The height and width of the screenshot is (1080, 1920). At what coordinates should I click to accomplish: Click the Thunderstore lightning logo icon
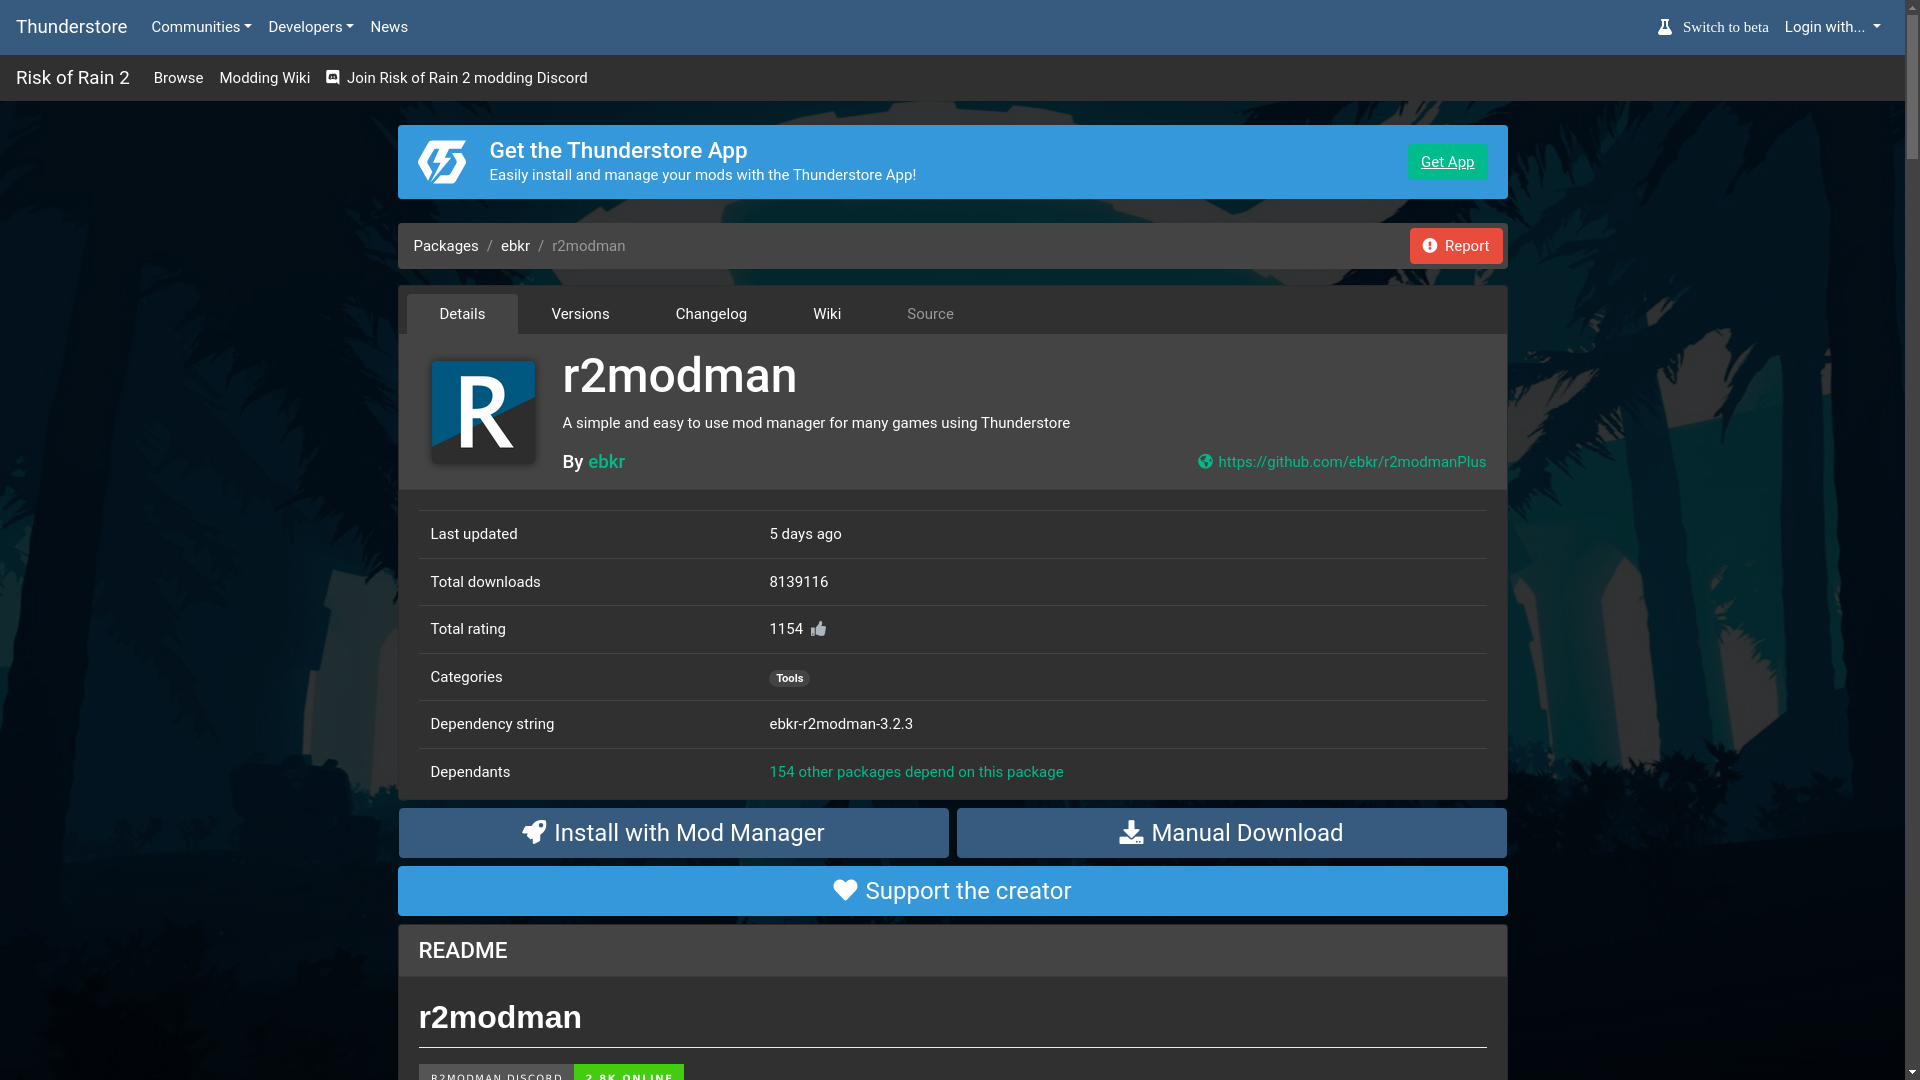point(441,162)
